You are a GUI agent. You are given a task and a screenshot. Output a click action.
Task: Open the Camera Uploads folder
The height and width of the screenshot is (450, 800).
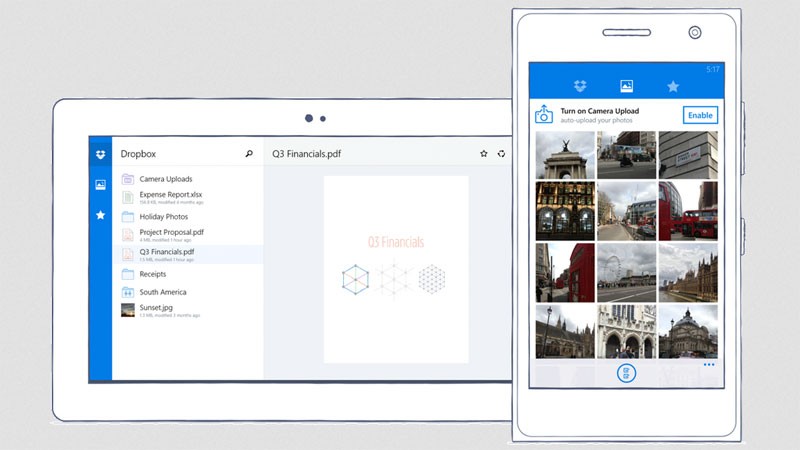(x=165, y=179)
